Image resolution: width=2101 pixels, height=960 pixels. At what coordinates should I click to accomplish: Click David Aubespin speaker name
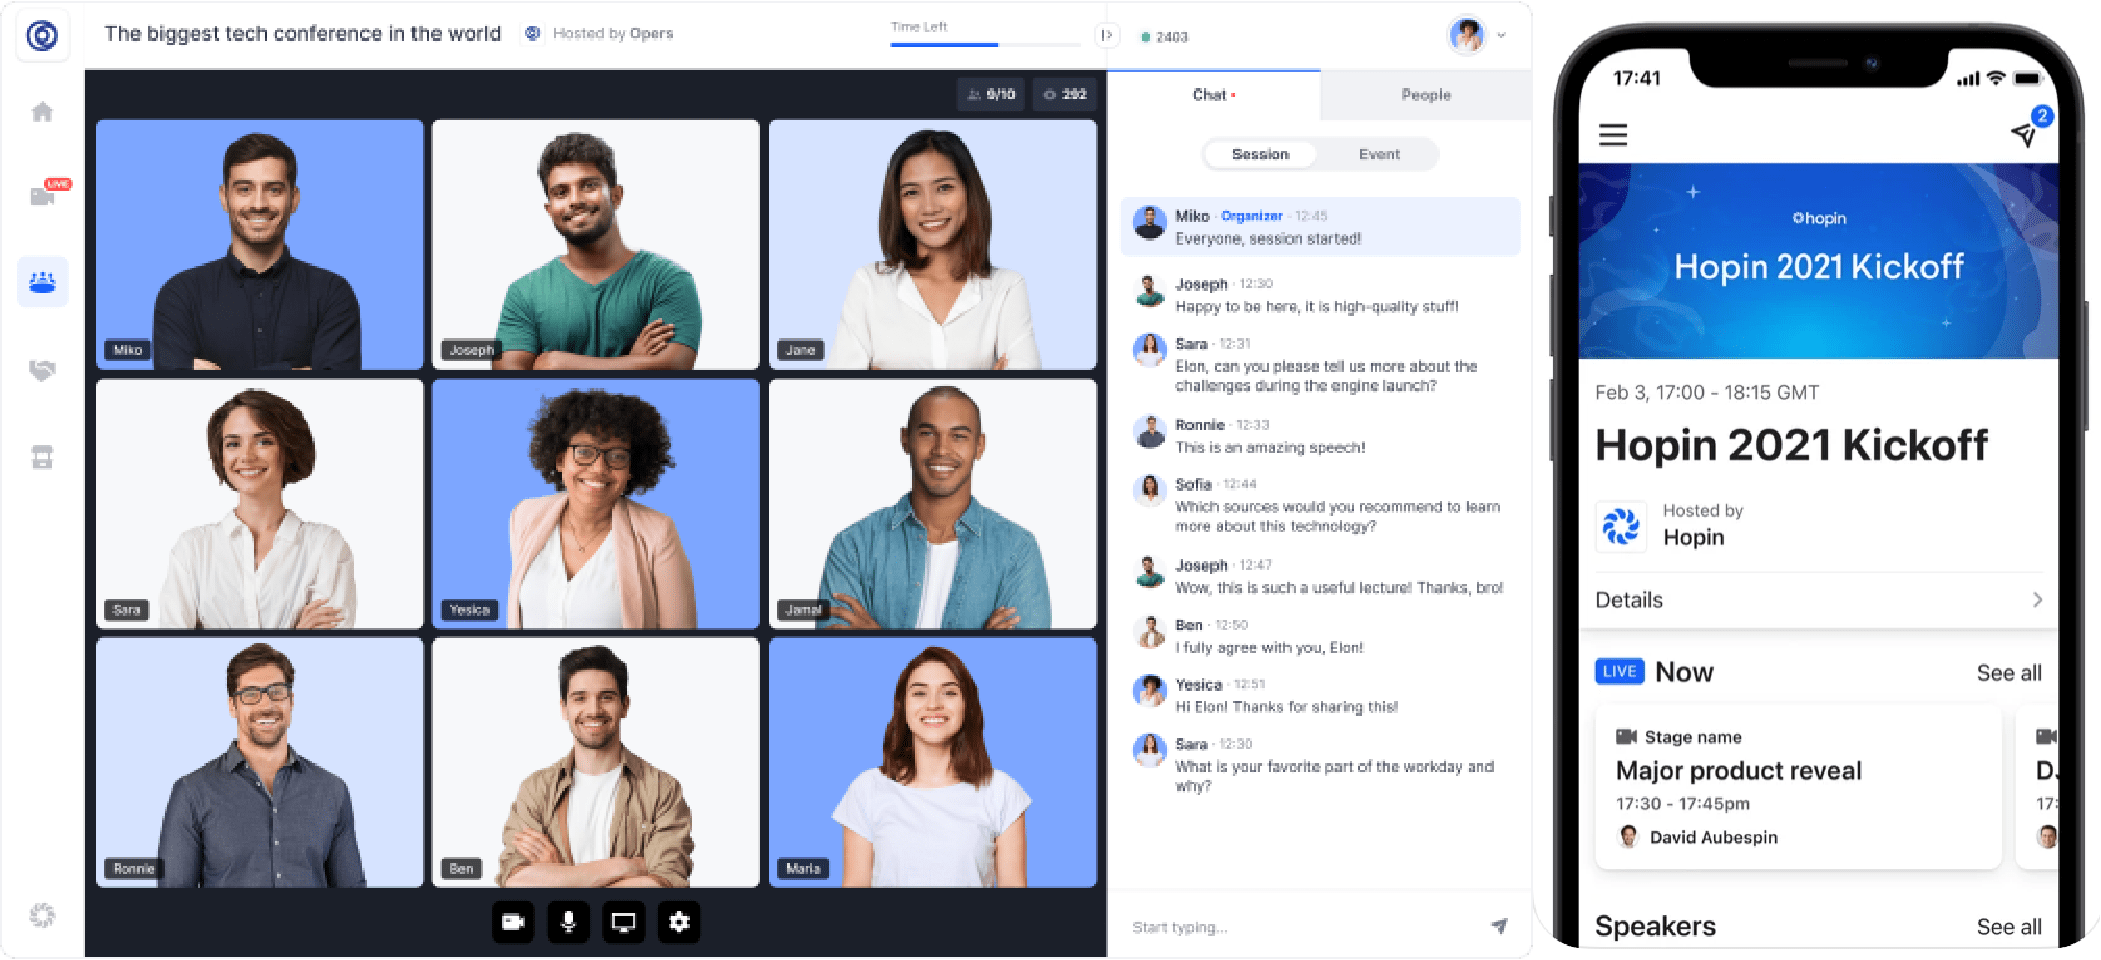click(x=1713, y=837)
